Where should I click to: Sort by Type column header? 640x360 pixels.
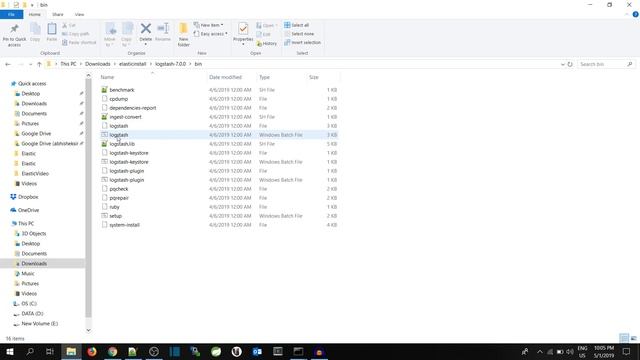[x=264, y=77]
